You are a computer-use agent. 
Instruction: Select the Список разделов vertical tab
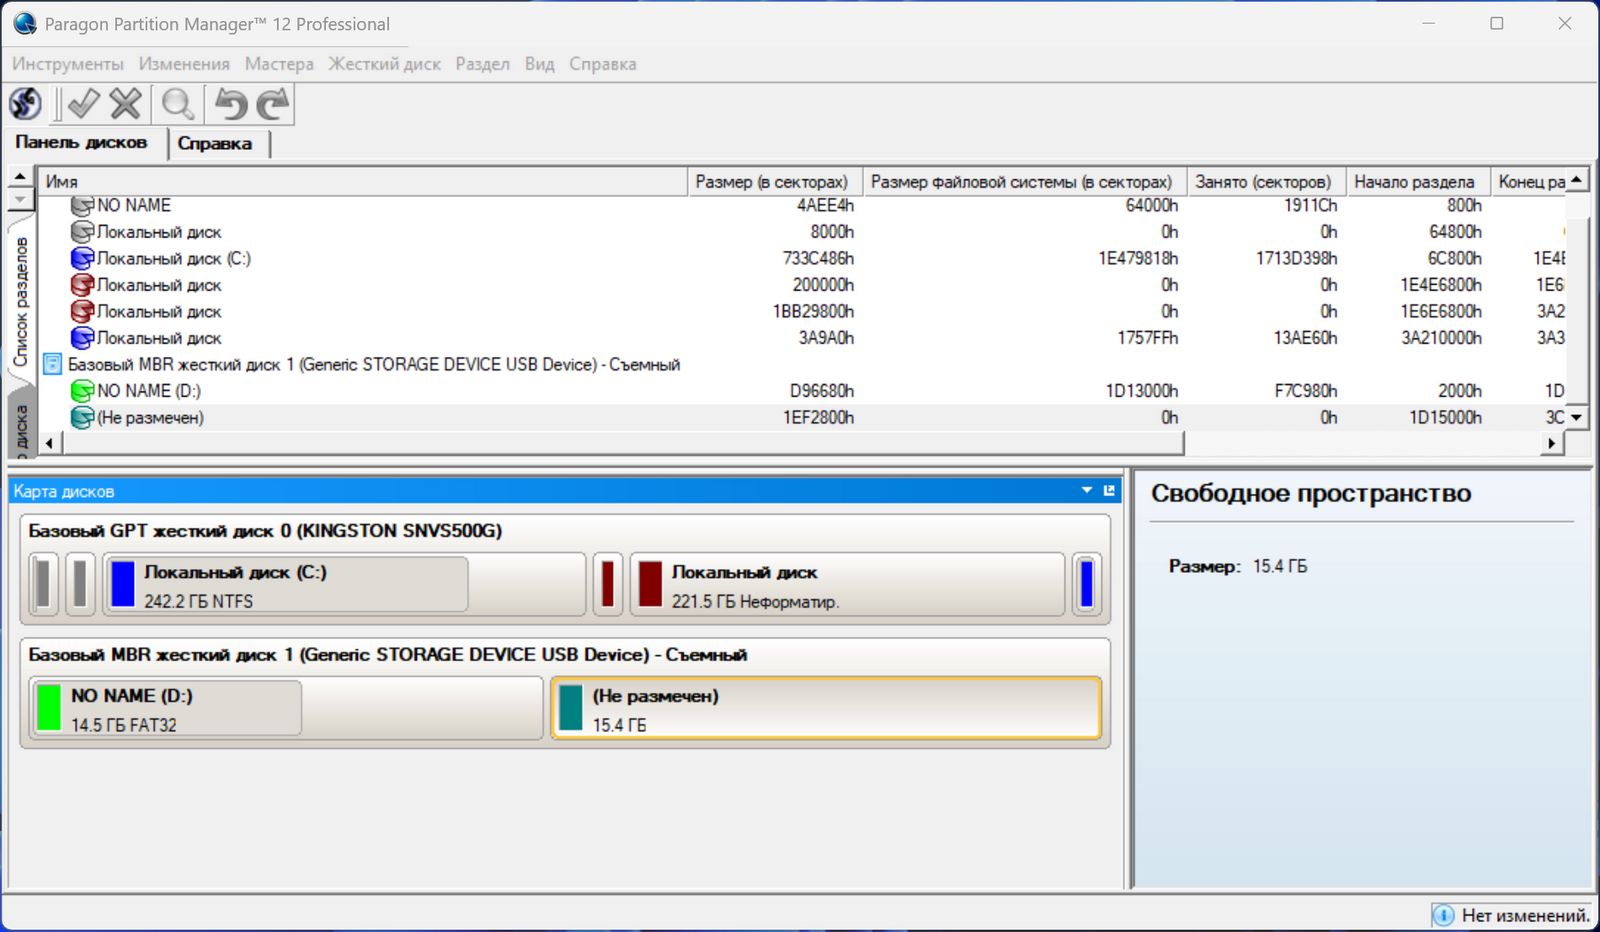[x=20, y=302]
